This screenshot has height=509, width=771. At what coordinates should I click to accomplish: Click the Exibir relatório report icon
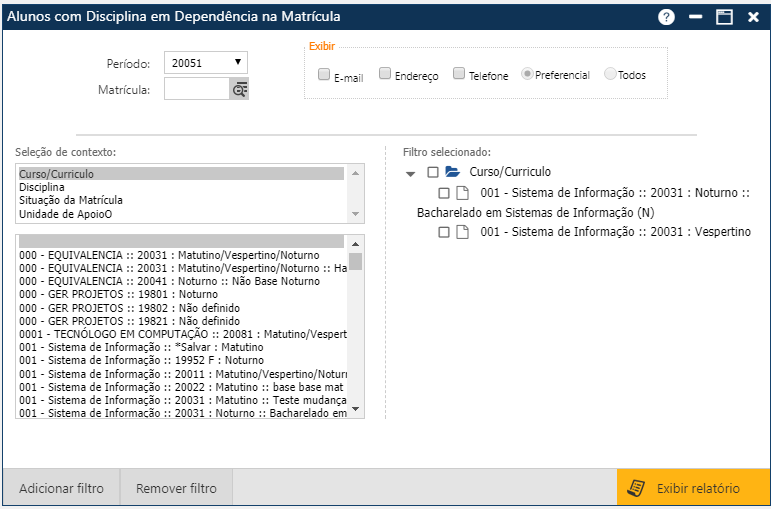[634, 488]
